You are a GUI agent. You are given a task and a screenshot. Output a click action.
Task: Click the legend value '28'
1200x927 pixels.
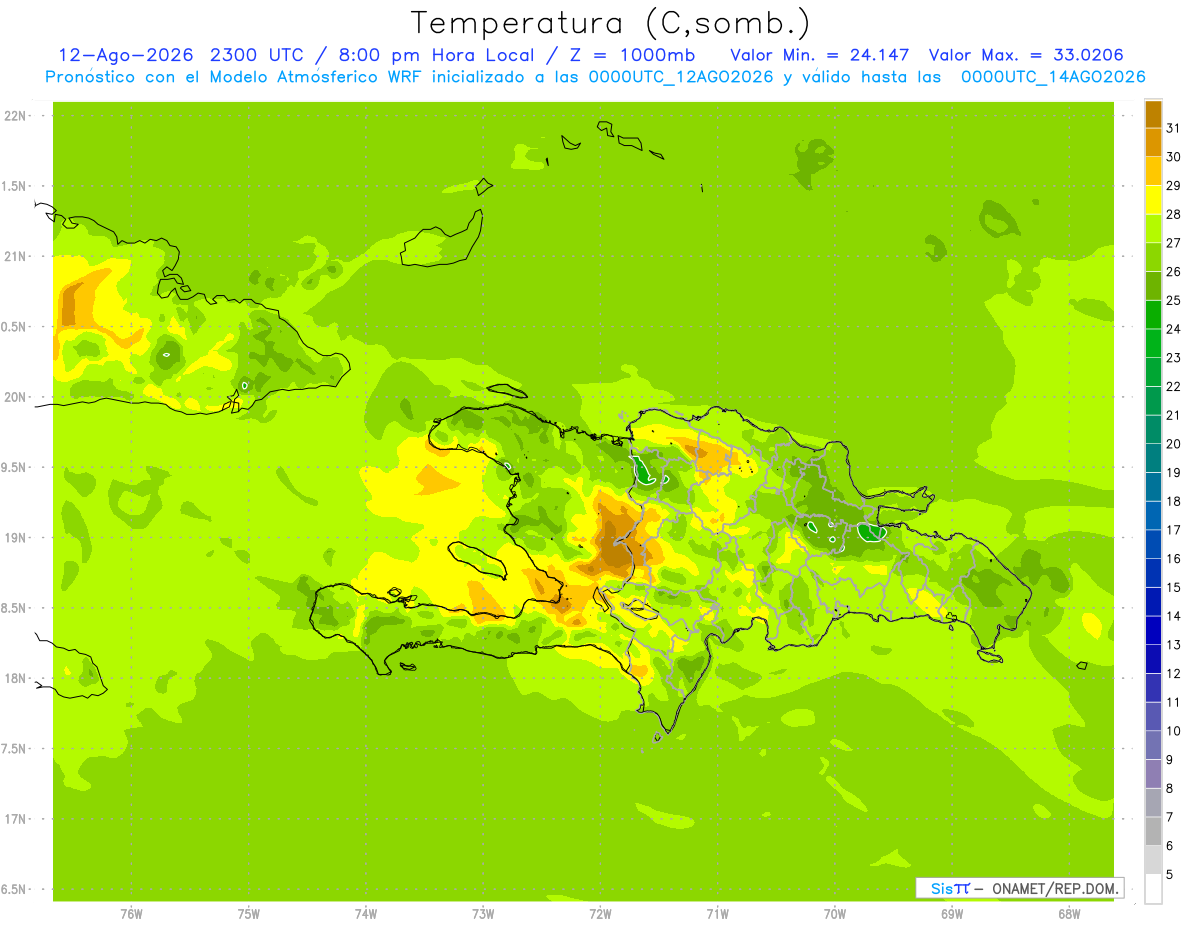[x=1174, y=214]
